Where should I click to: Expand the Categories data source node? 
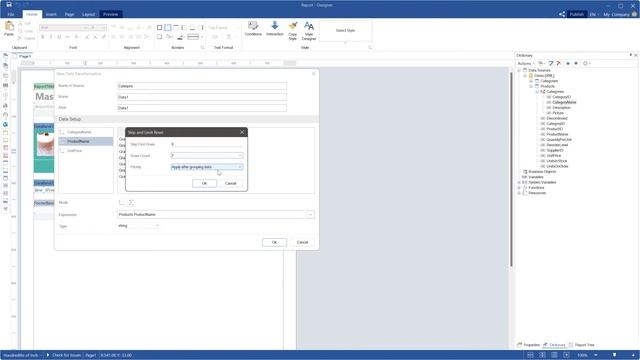point(531,81)
